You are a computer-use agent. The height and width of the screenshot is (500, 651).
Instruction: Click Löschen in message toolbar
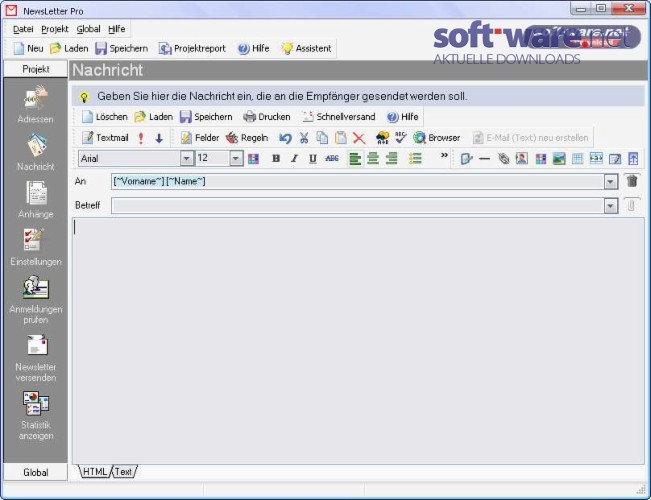[x=104, y=117]
